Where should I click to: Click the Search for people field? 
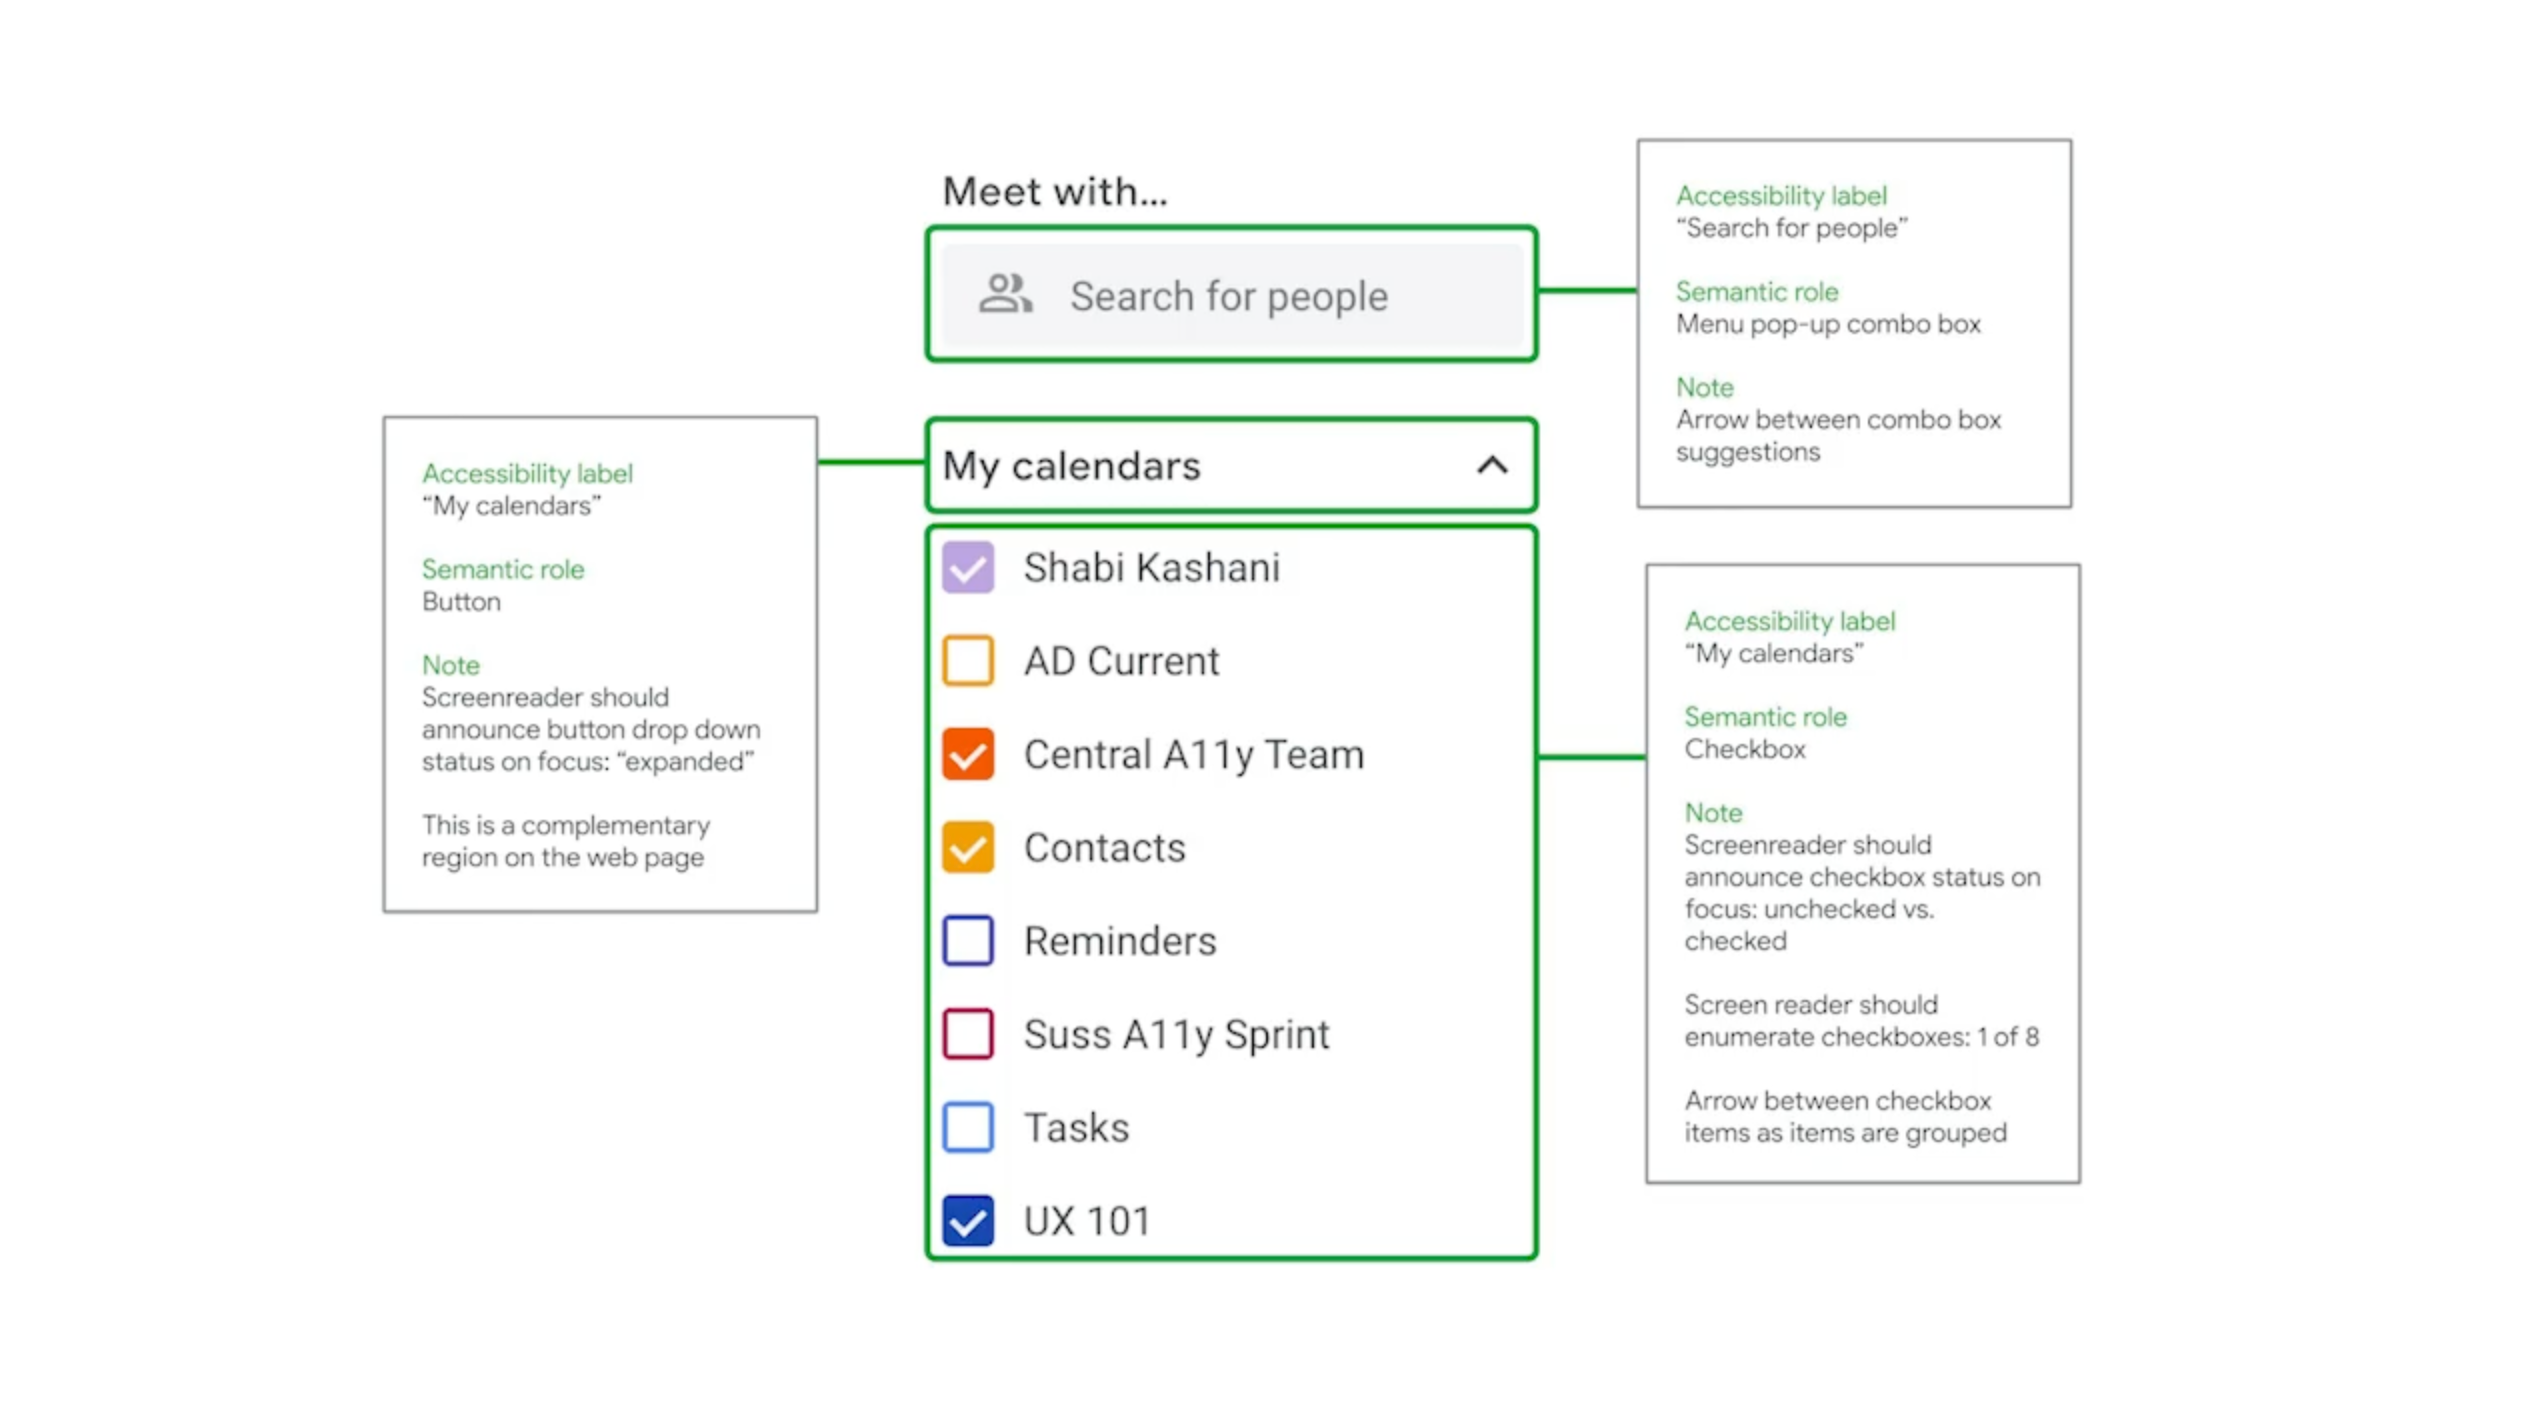pos(1228,296)
